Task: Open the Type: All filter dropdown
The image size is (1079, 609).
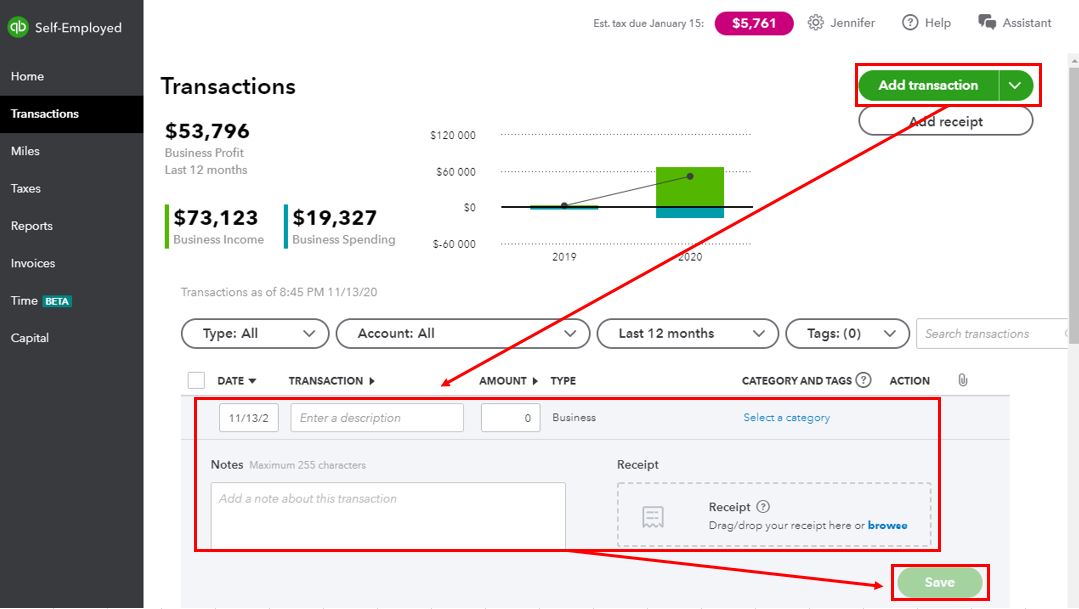Action: pos(255,334)
